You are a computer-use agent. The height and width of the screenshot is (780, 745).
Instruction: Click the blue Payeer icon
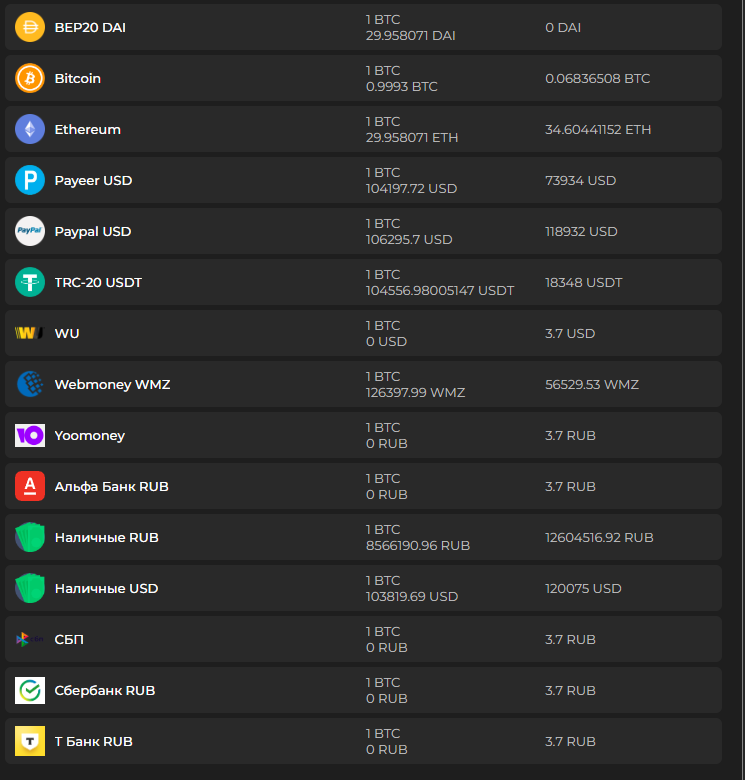[x=30, y=180]
